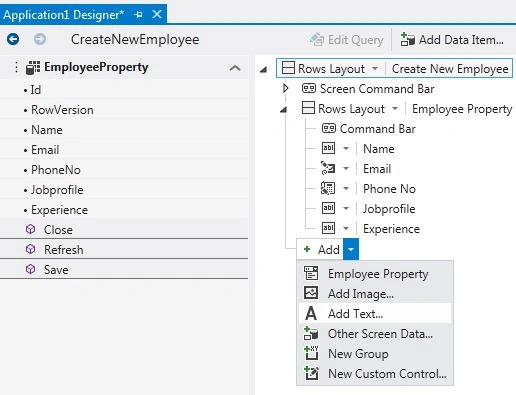Select the Email property in left panel
The image size is (516, 395).
[x=45, y=150]
